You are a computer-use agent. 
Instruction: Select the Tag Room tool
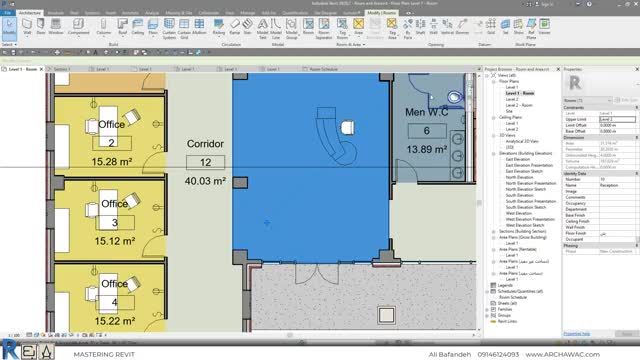pos(342,29)
